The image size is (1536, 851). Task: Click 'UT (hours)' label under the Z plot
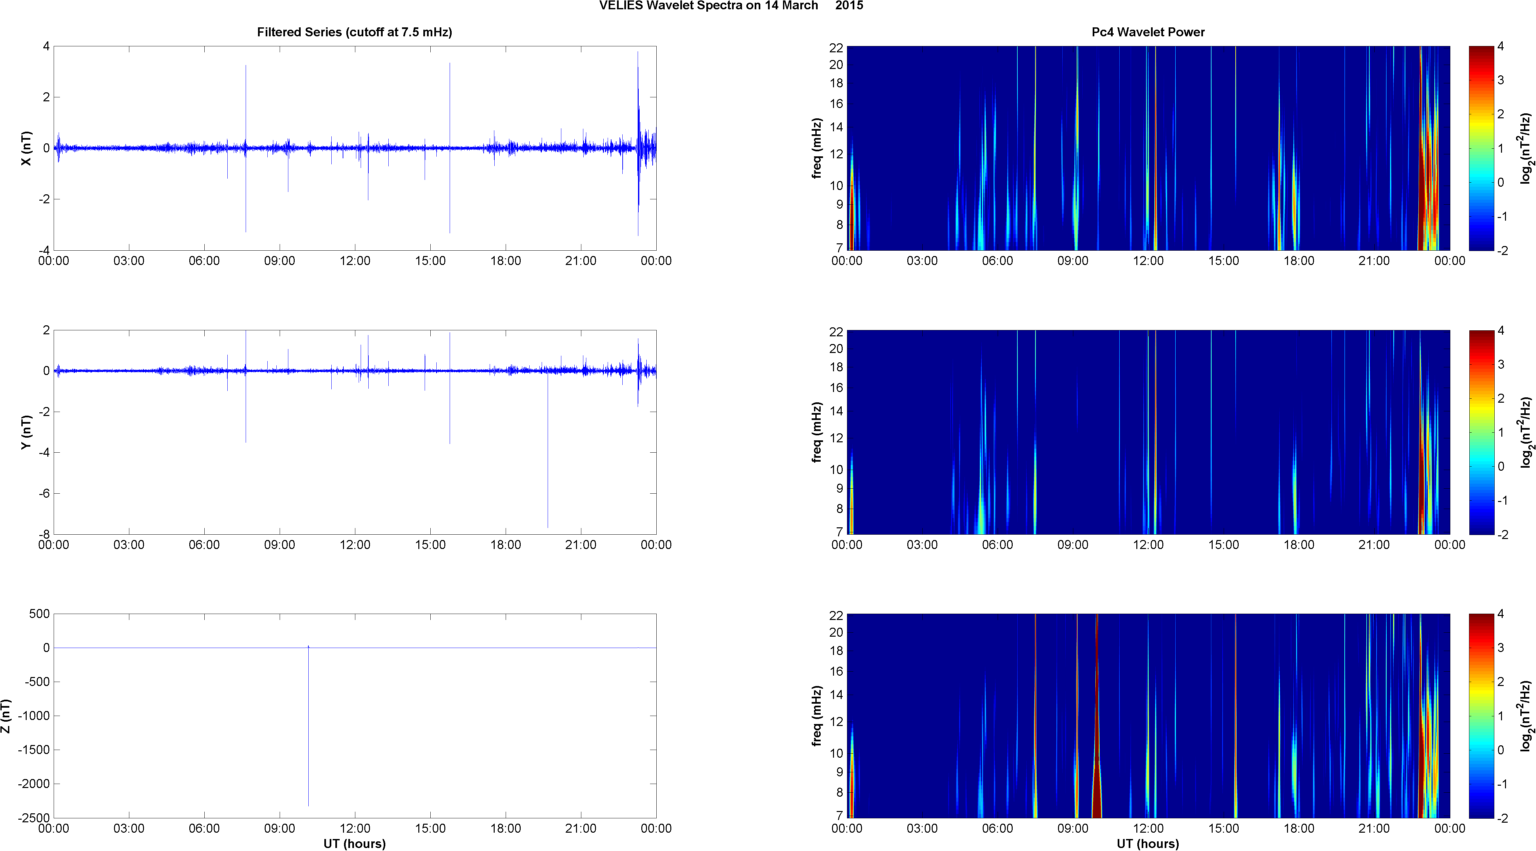click(x=354, y=844)
